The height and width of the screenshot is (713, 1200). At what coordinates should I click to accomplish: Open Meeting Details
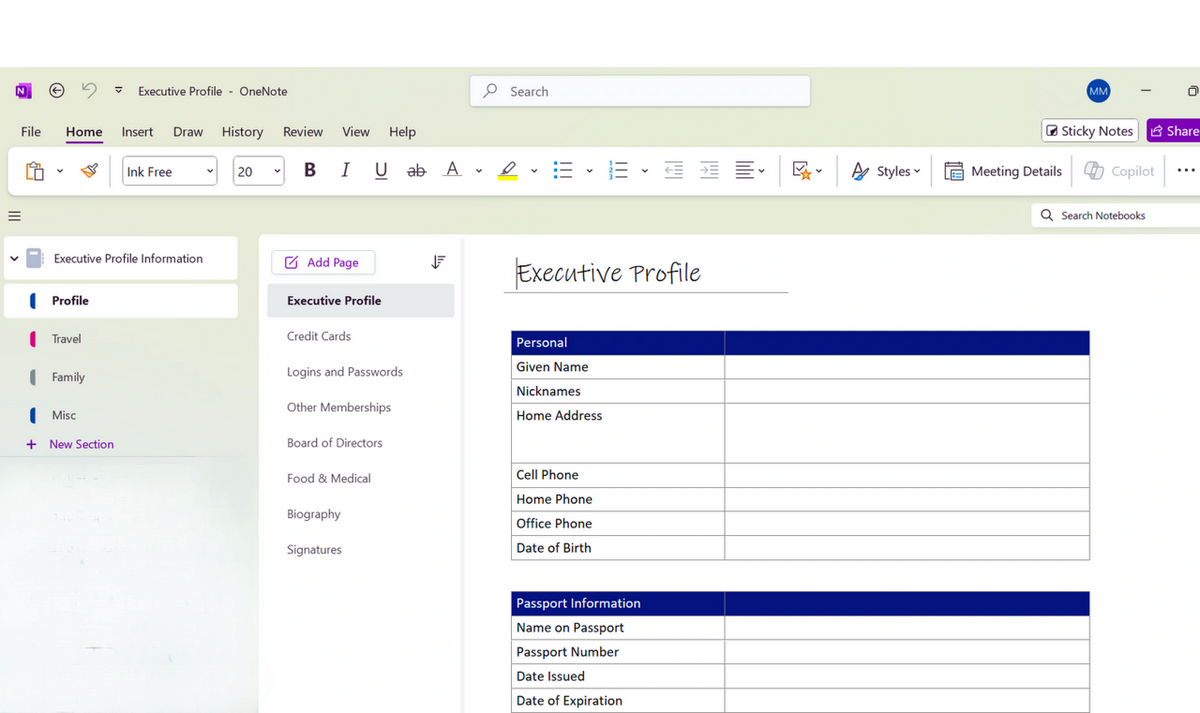coord(1002,171)
